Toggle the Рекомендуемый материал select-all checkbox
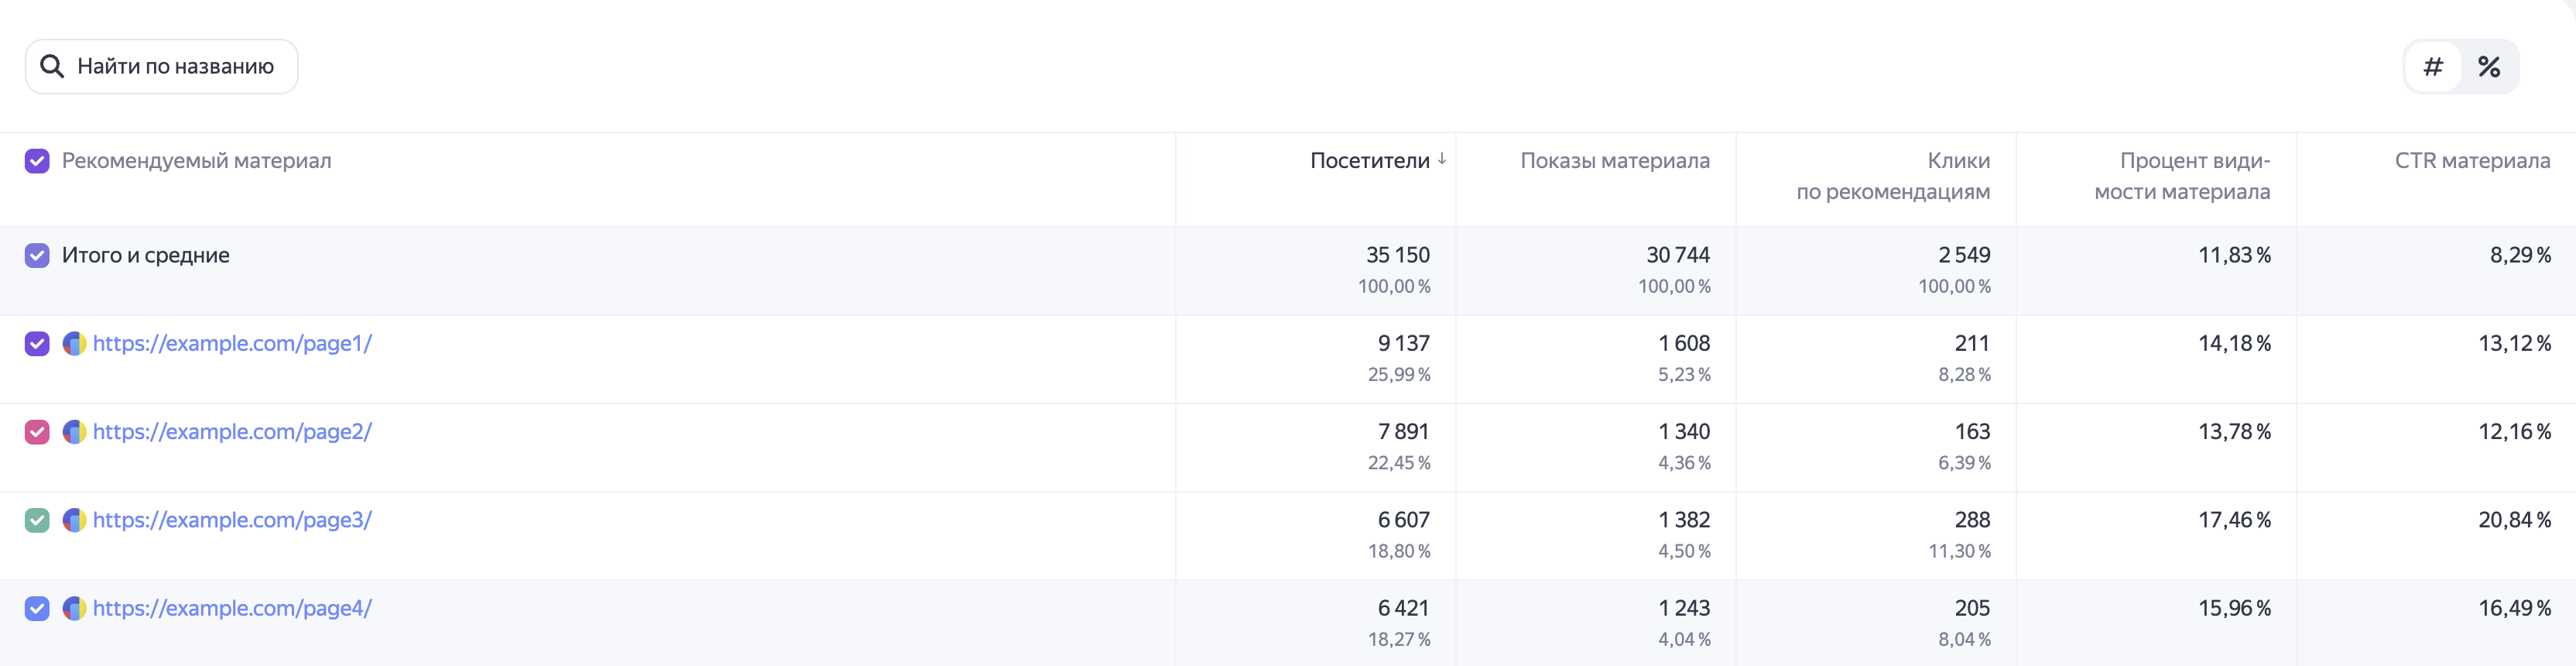 37,161
